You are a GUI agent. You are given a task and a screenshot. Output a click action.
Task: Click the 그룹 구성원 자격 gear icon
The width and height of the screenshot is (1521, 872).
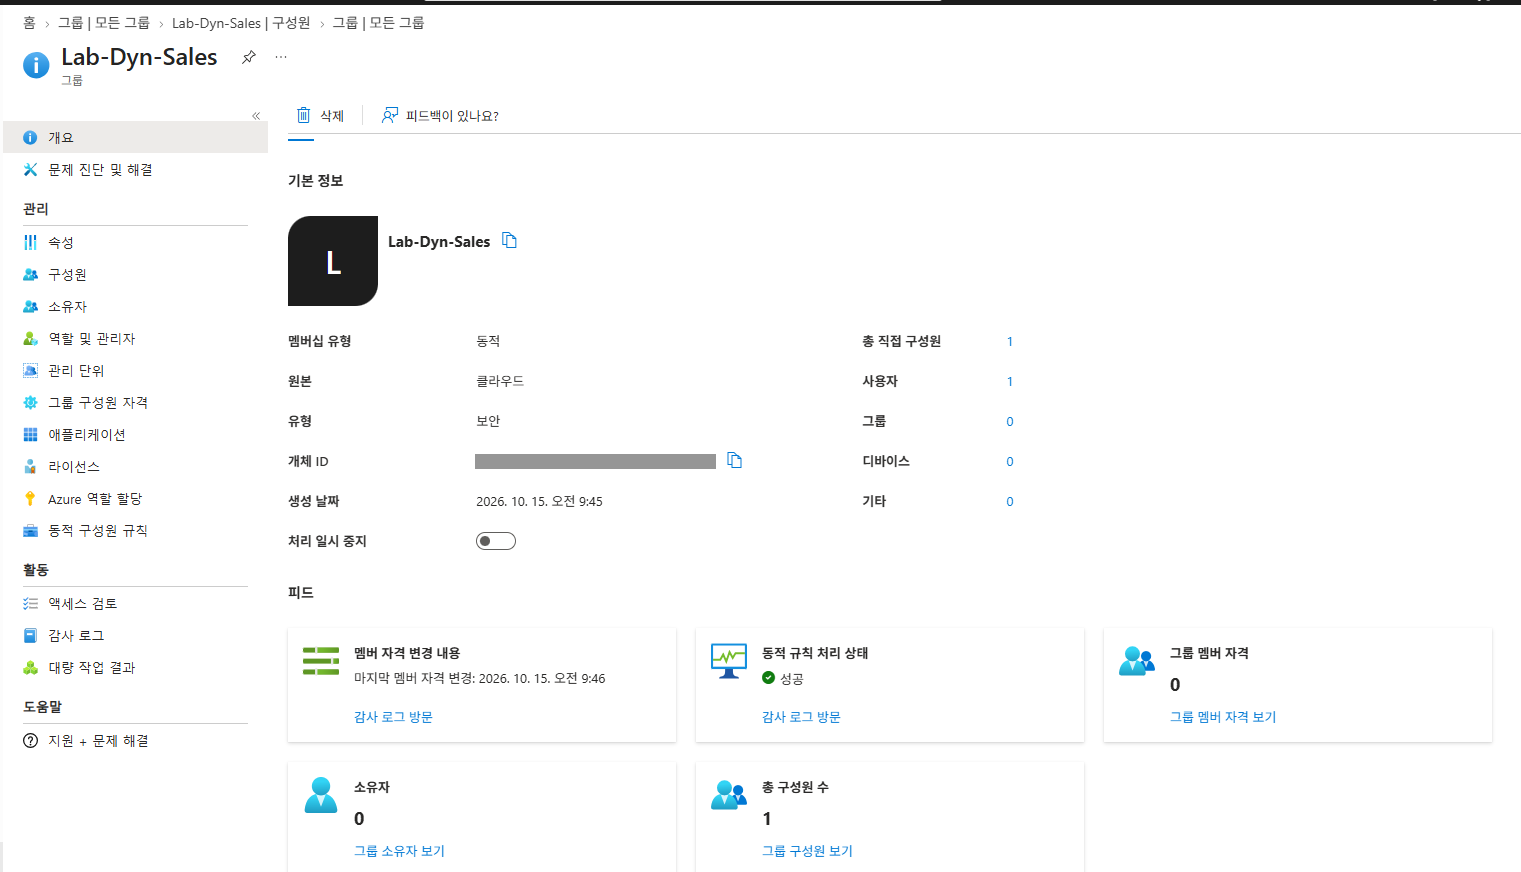point(31,402)
